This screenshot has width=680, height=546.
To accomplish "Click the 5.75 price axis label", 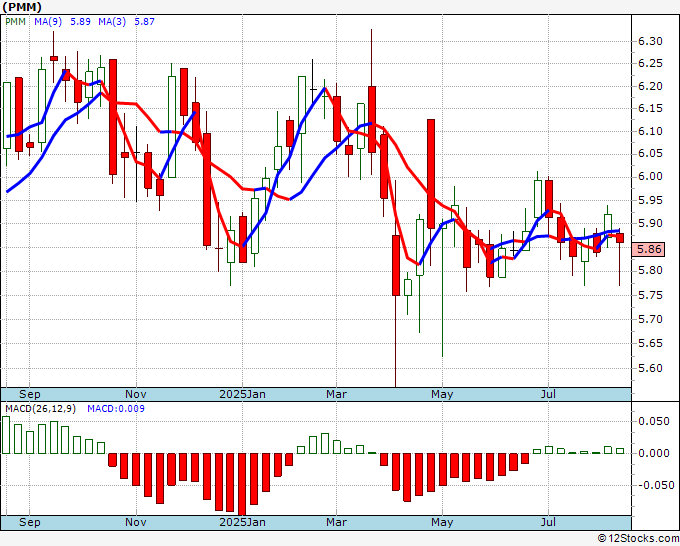I will coord(650,295).
